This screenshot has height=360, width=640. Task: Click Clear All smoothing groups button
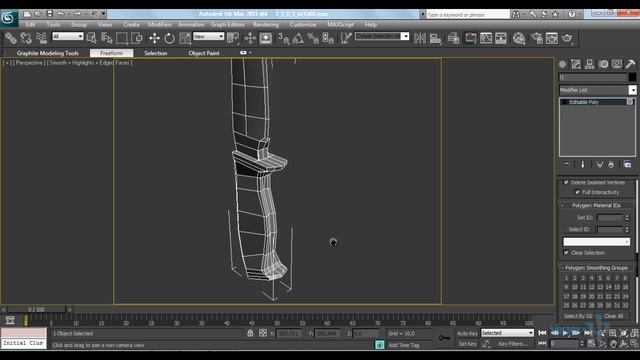(613, 316)
